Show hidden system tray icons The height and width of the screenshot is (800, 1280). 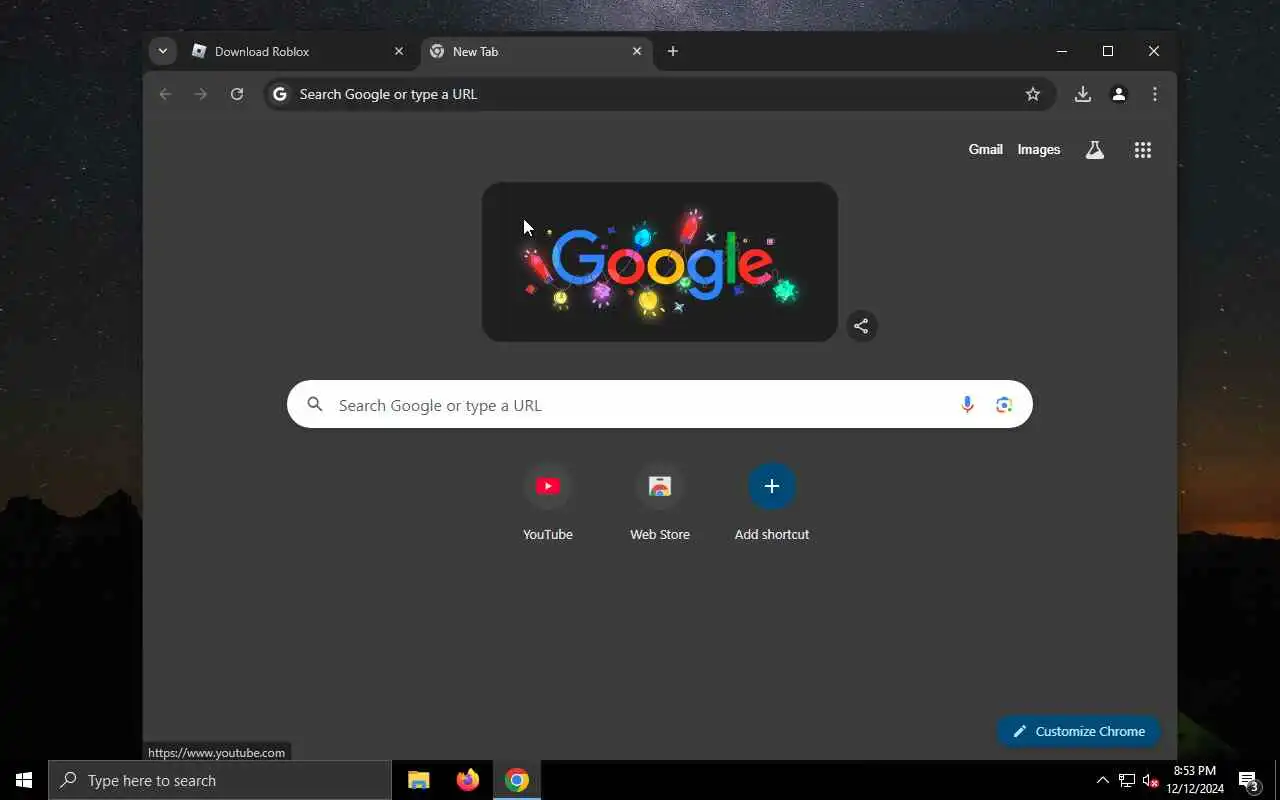point(1103,780)
